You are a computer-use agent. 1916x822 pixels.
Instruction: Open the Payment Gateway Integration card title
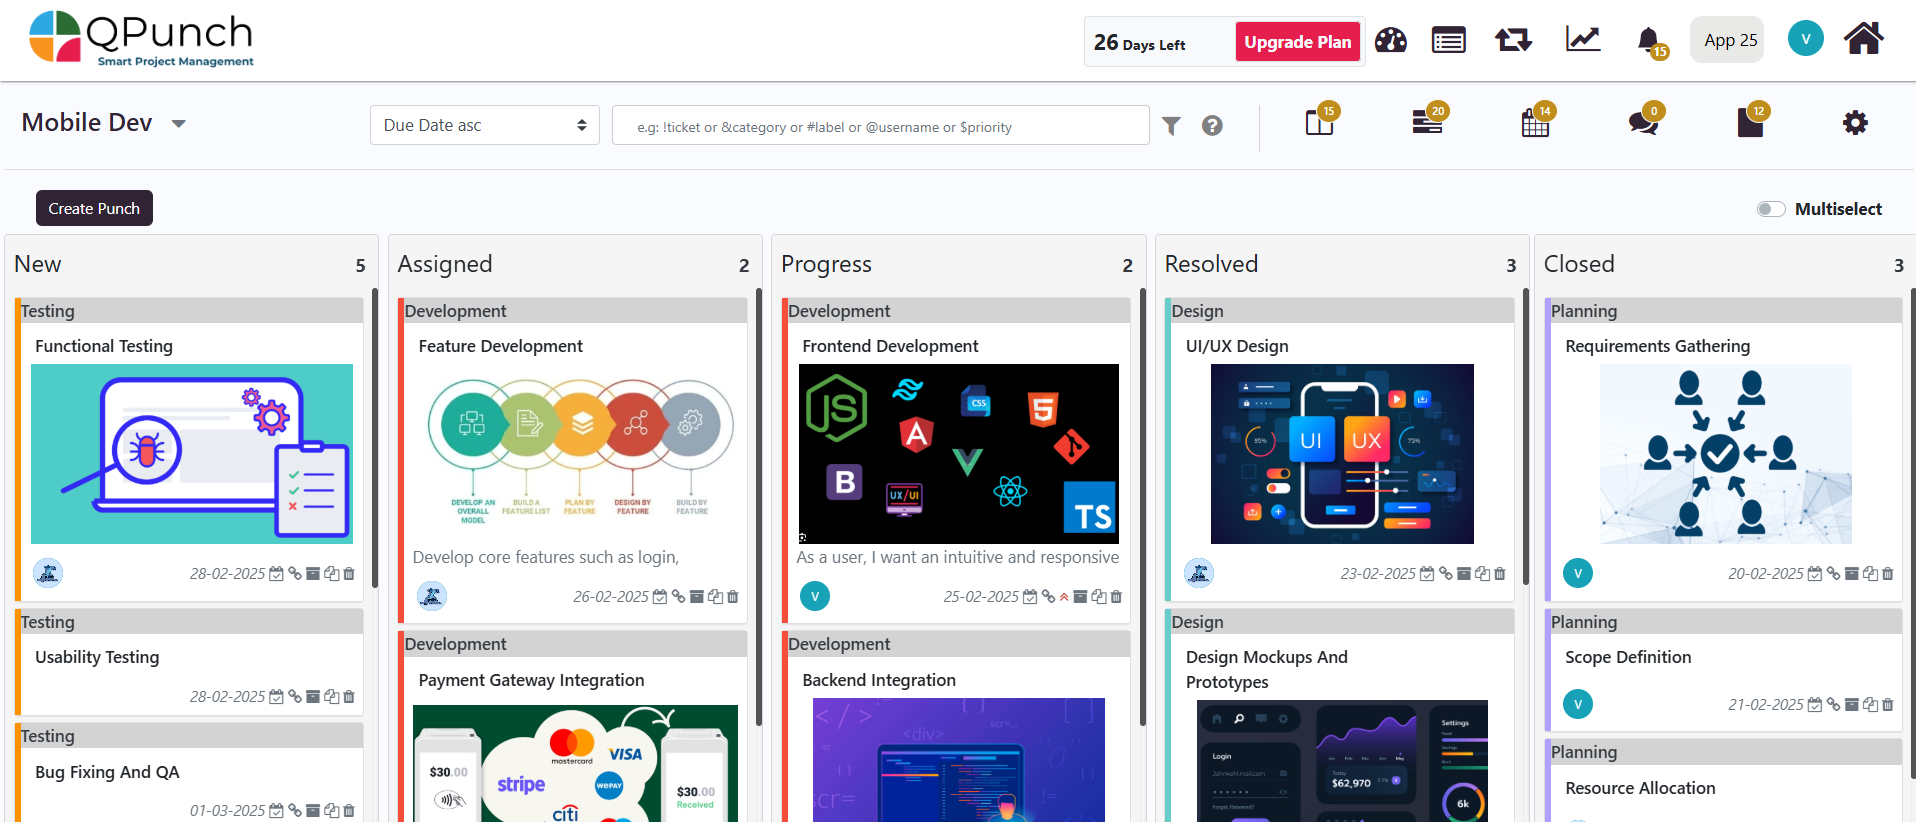[x=531, y=680]
